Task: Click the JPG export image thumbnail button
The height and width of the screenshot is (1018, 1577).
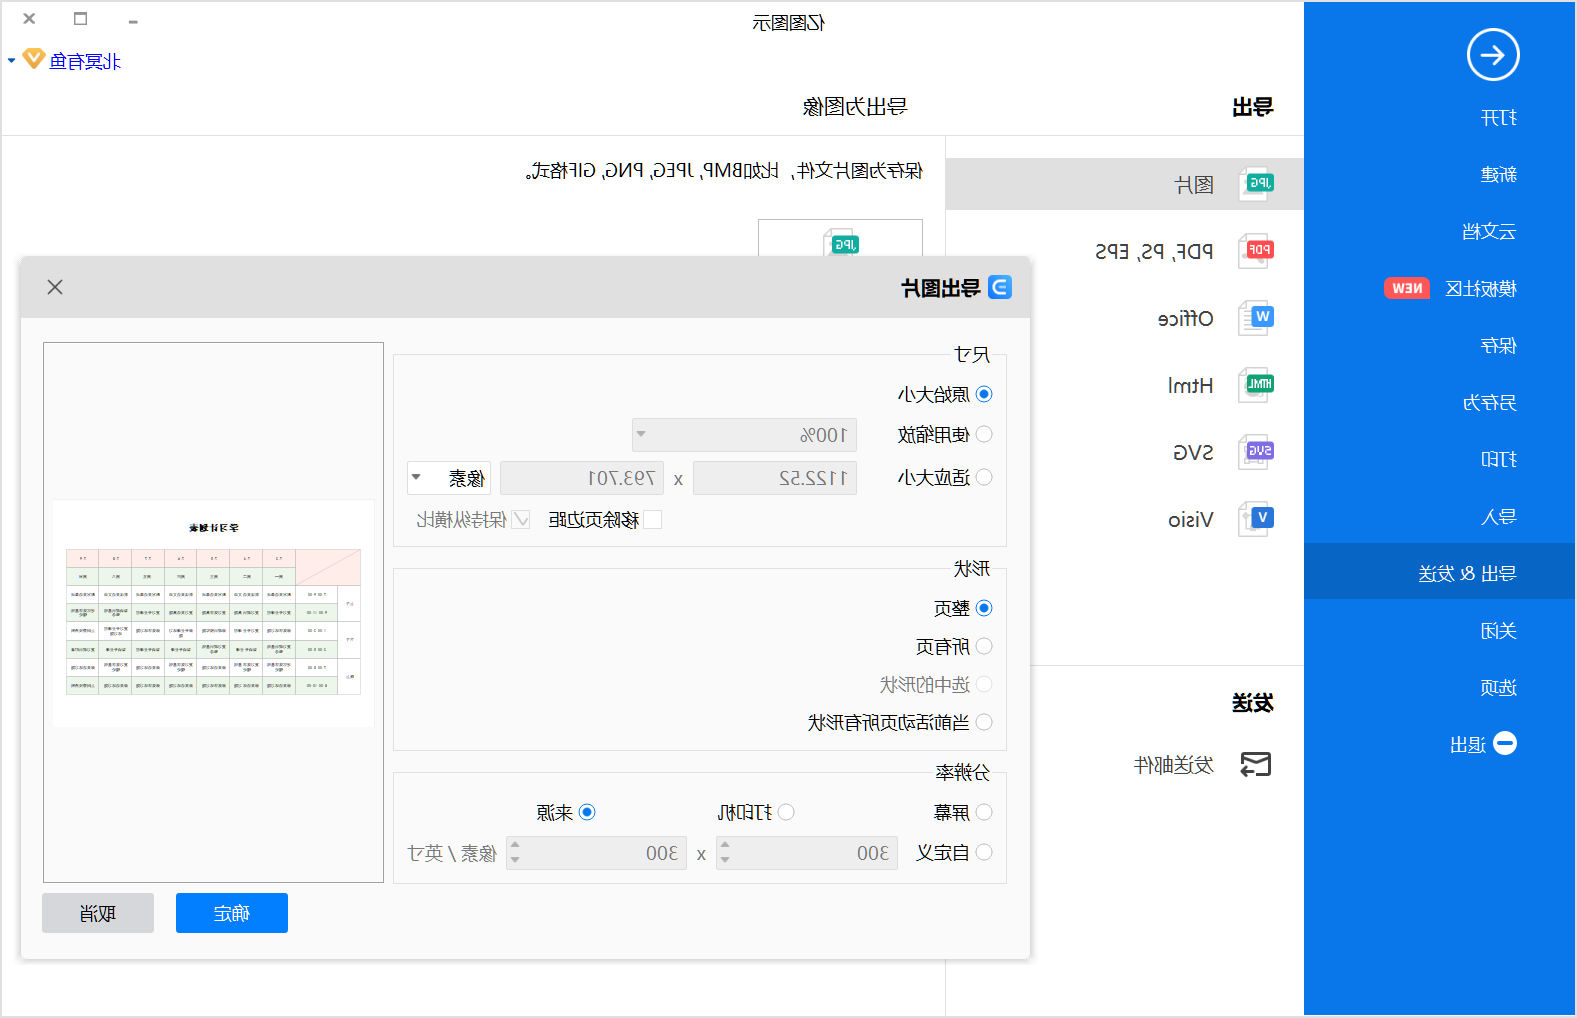Action: click(x=840, y=238)
